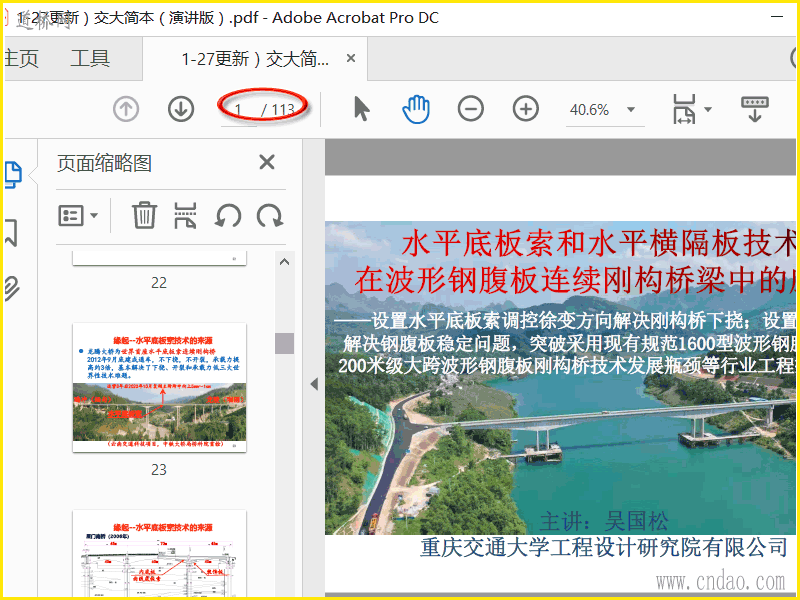
Task: Open the 工具 tab
Action: click(x=90, y=59)
